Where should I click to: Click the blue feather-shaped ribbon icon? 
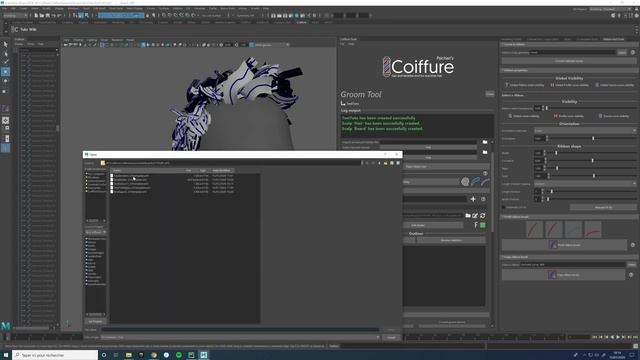475,182
